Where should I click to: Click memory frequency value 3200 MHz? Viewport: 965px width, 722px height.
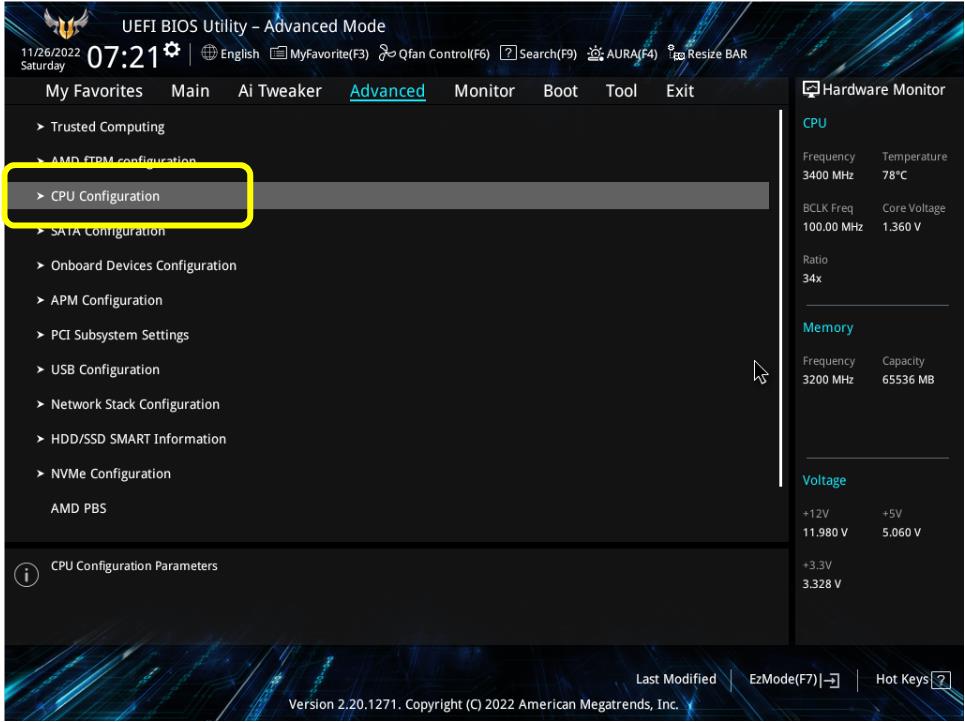click(828, 380)
